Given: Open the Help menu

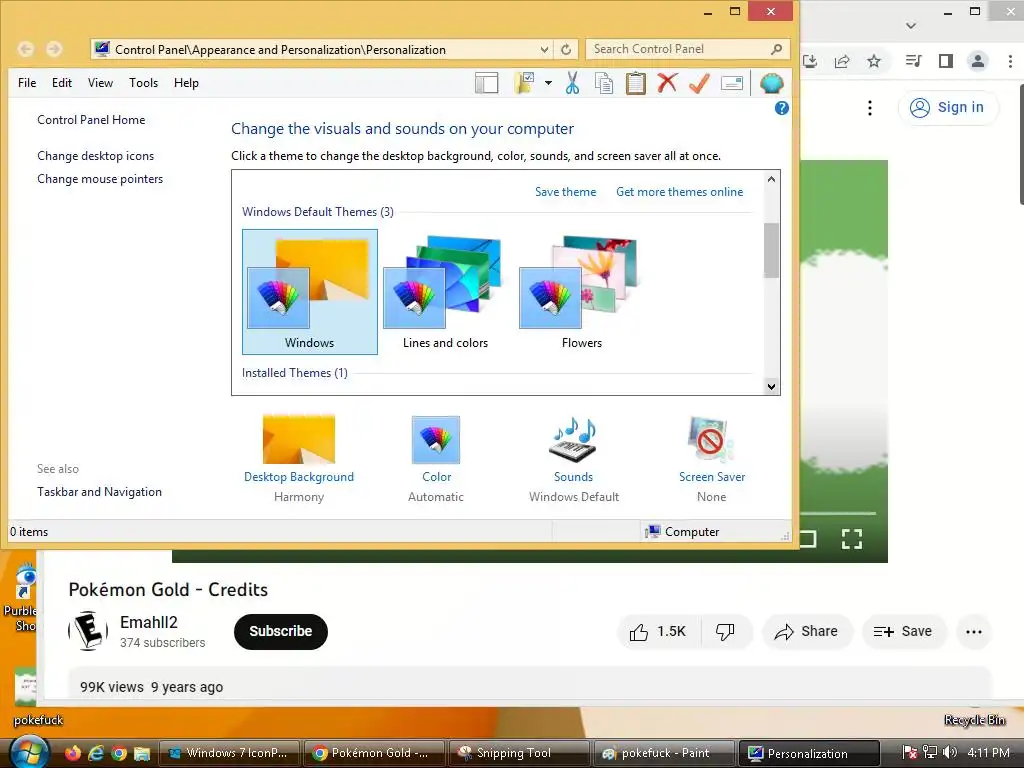Looking at the screenshot, I should 186,83.
